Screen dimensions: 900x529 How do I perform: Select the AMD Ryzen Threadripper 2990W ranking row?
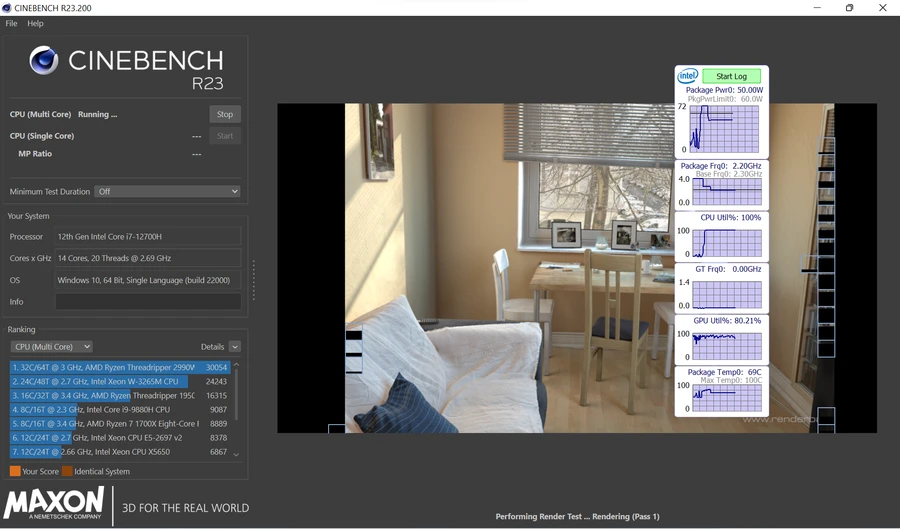point(120,367)
